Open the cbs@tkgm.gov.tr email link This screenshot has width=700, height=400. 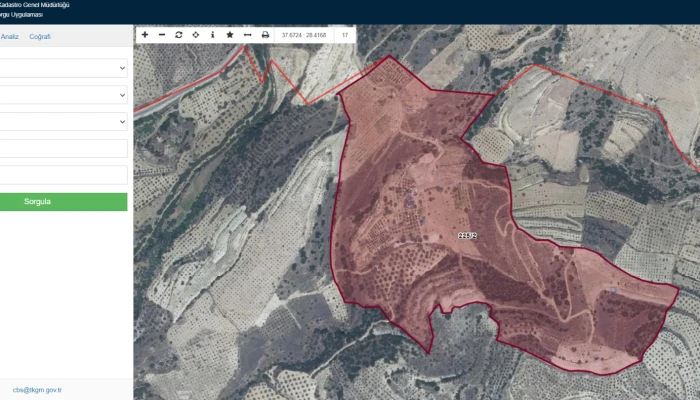pos(37,390)
